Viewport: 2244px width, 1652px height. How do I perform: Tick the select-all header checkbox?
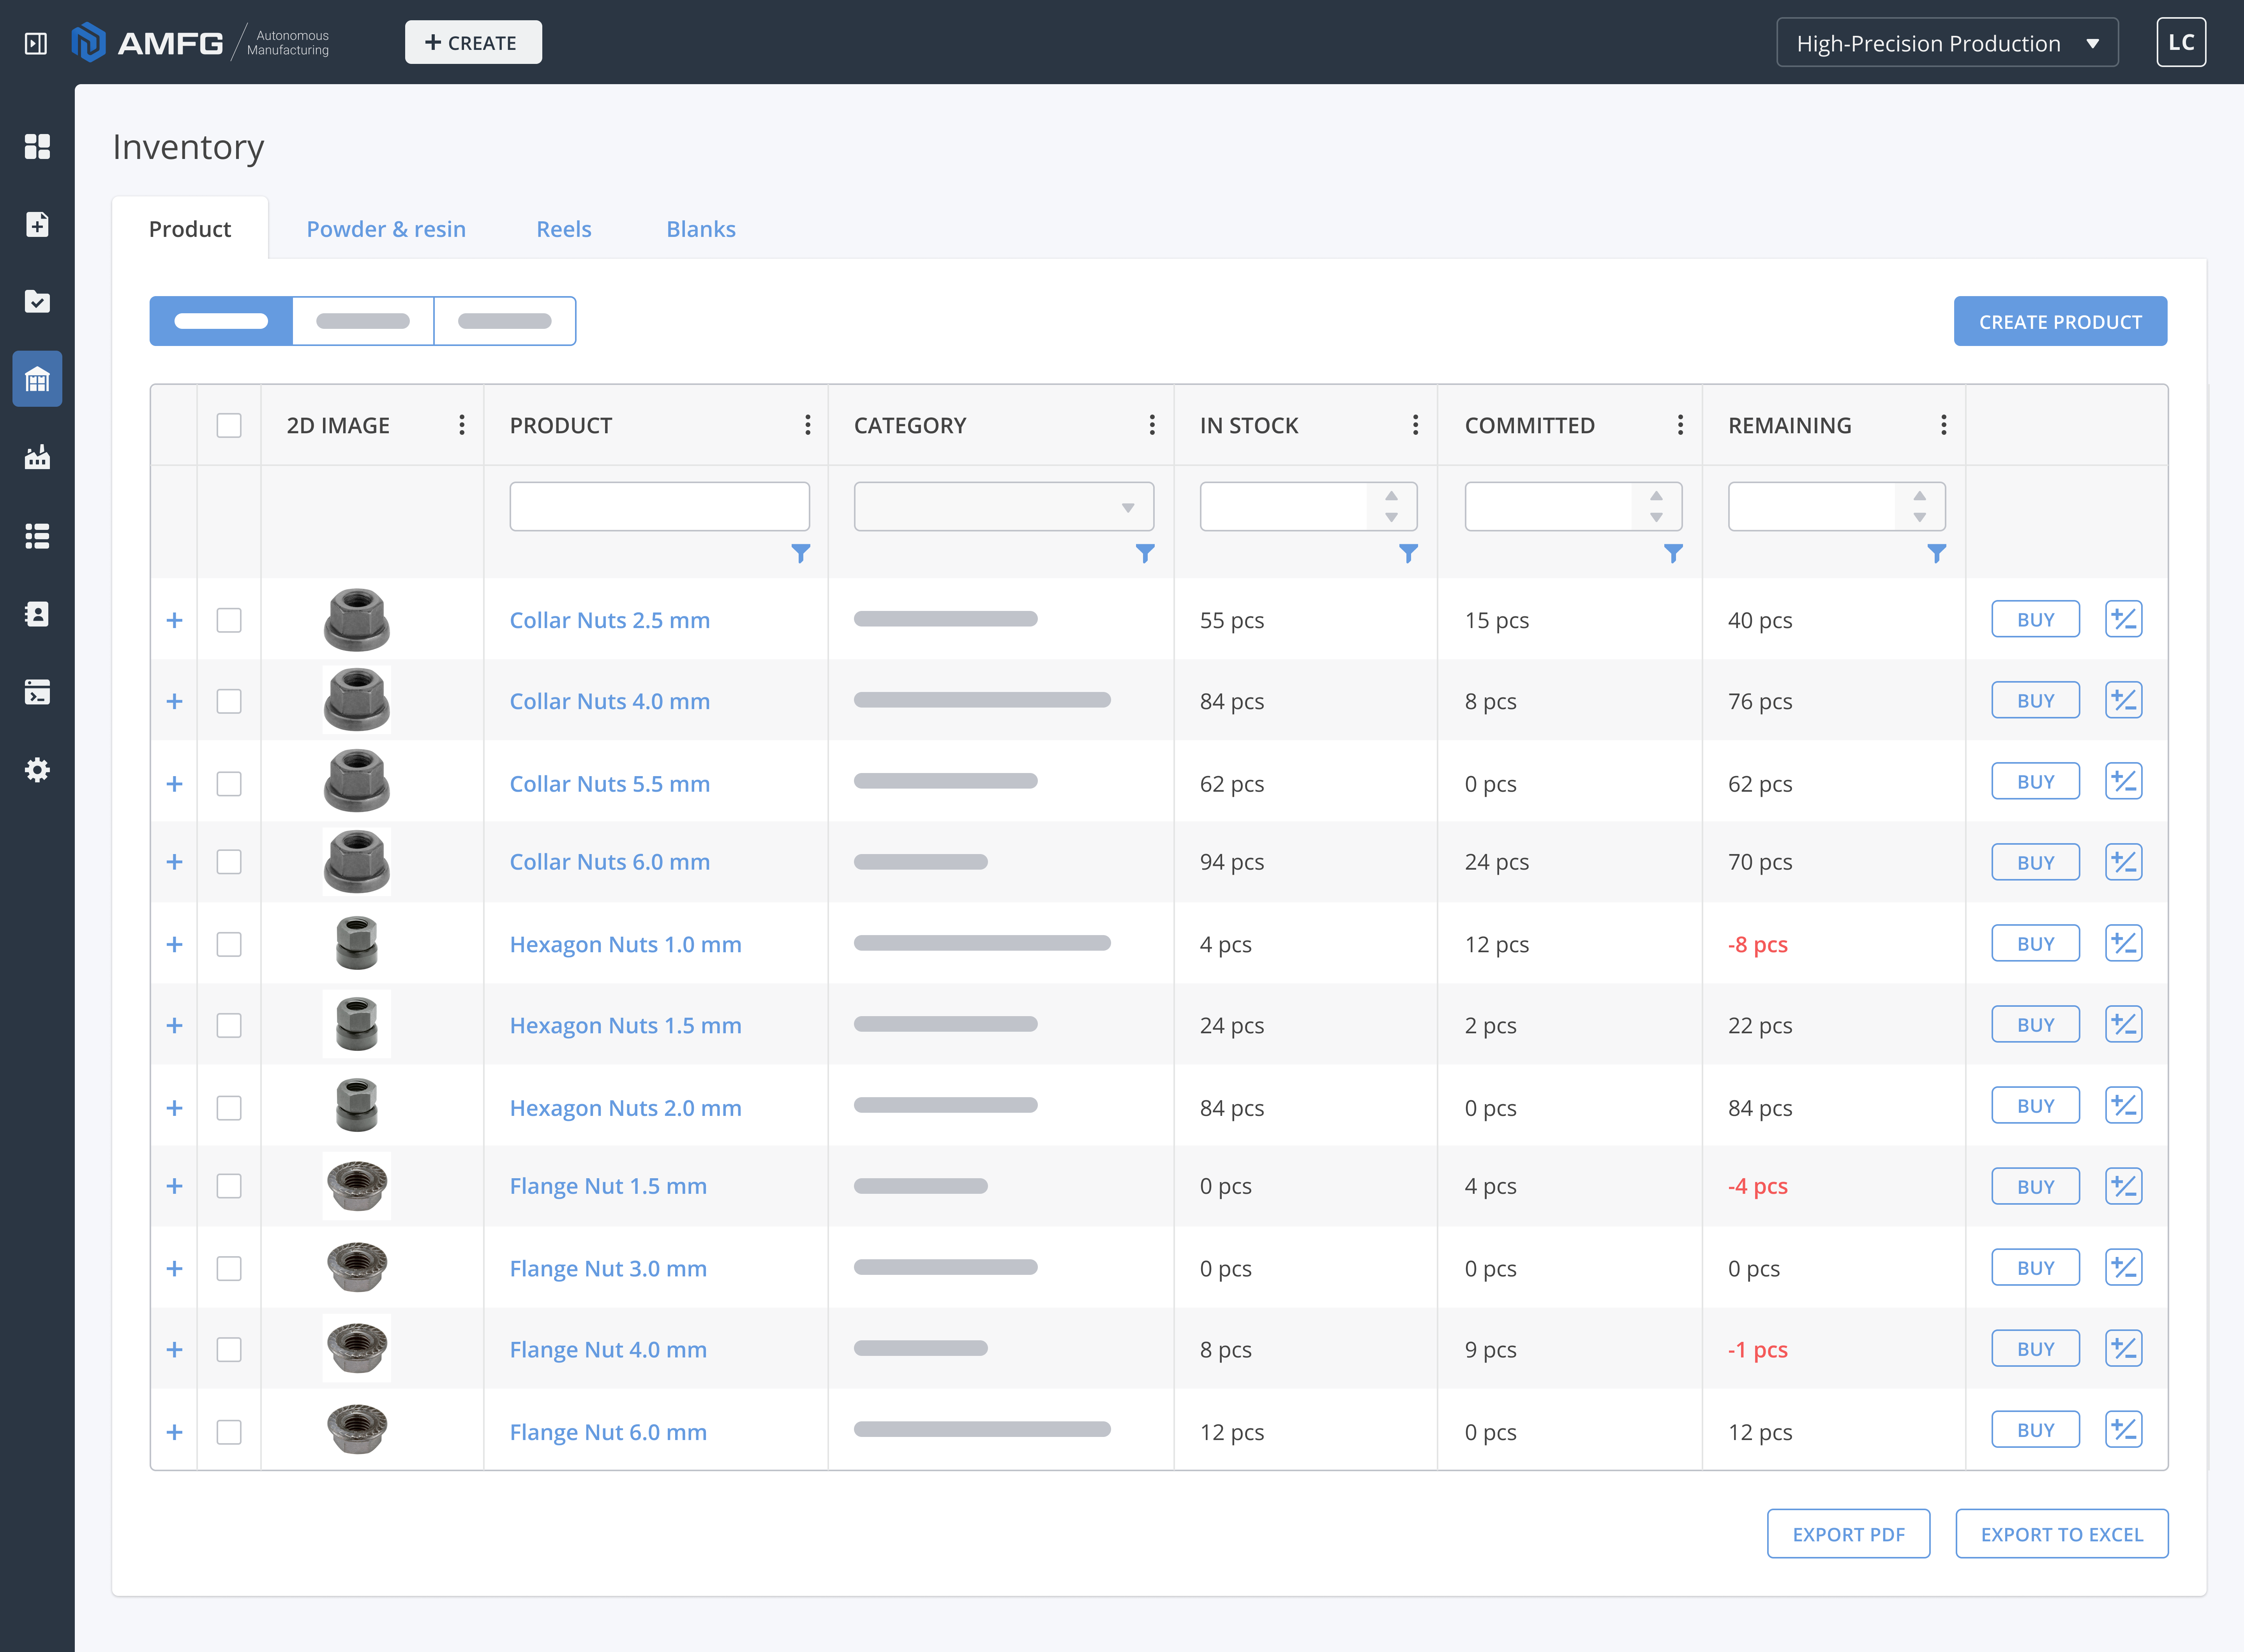(x=229, y=425)
